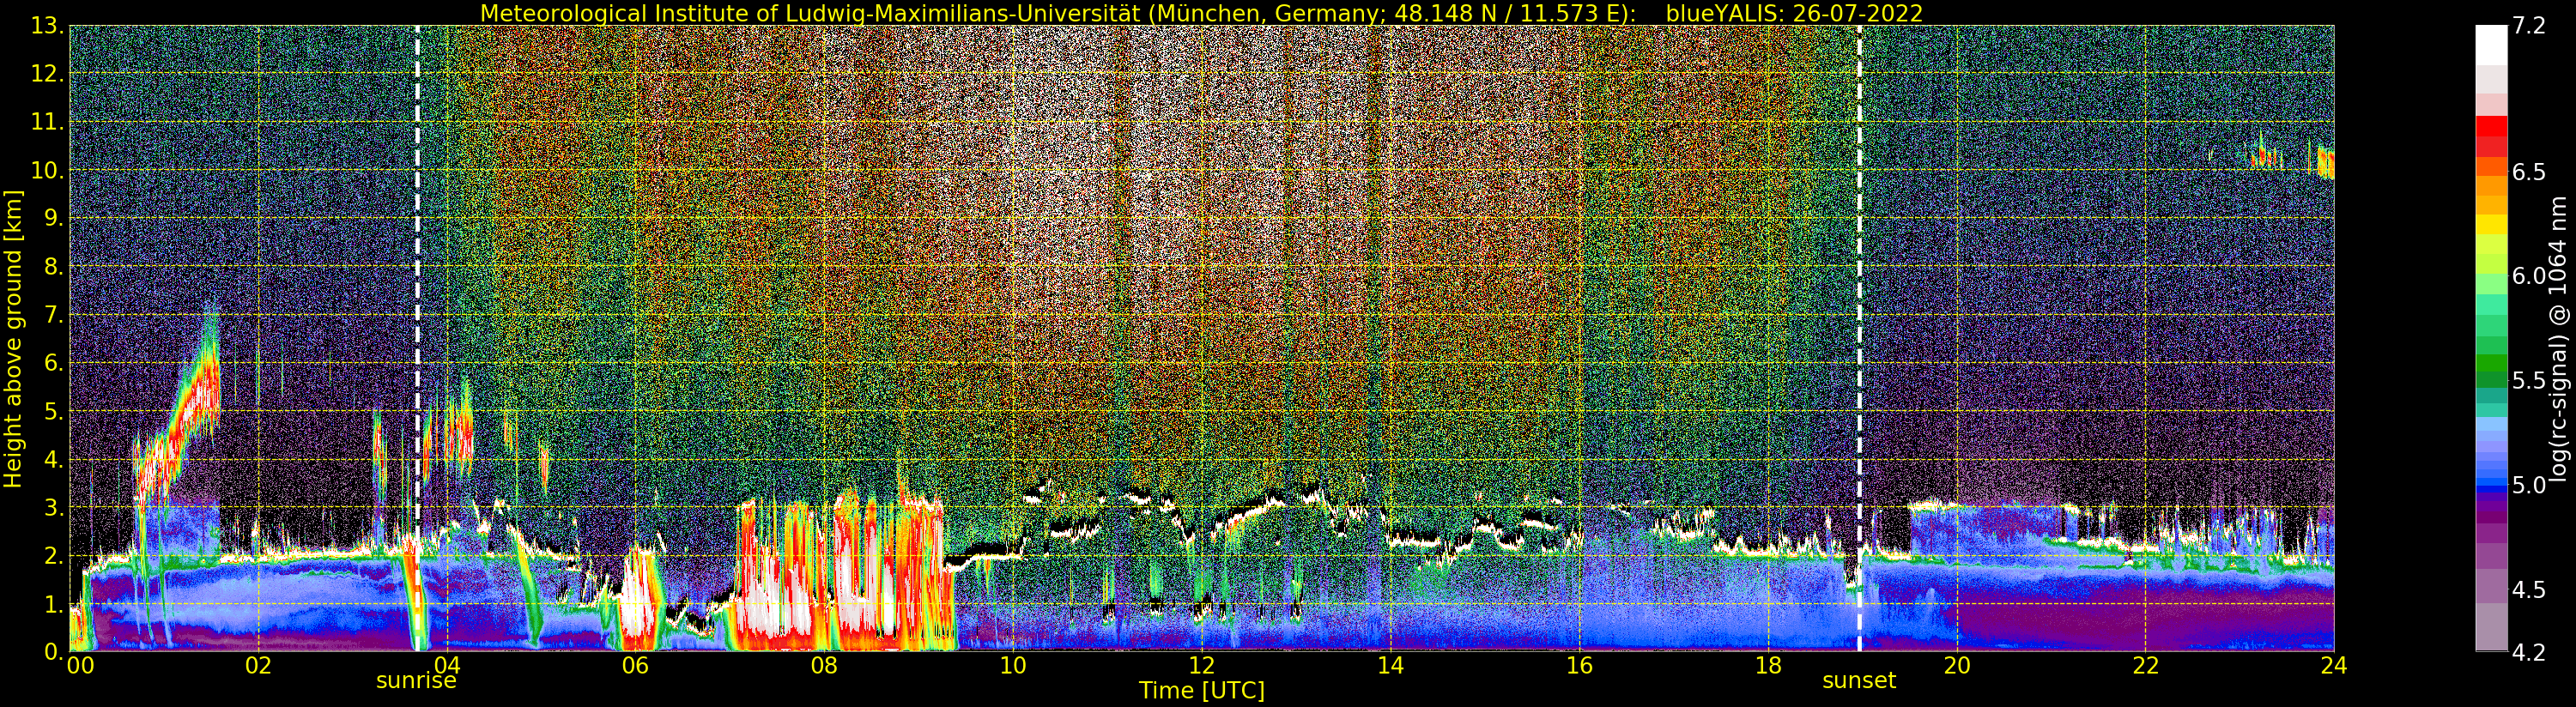Click the time tick label '06'

coord(635,665)
